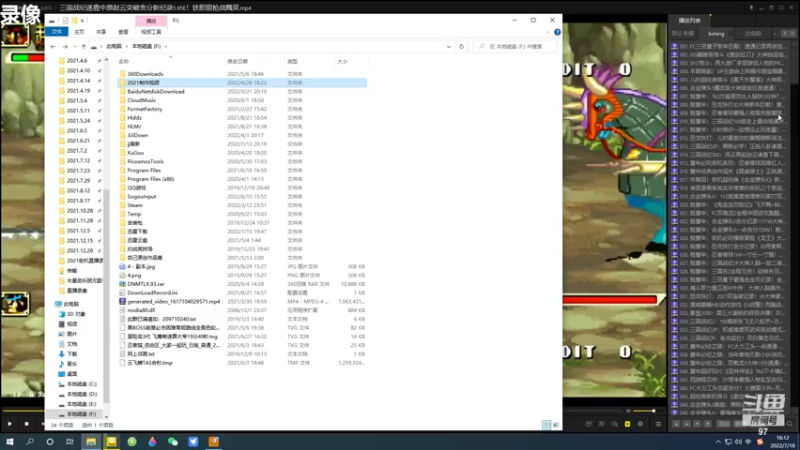
Task: Open the 视频工具 ribbon tab
Action: [x=151, y=32]
